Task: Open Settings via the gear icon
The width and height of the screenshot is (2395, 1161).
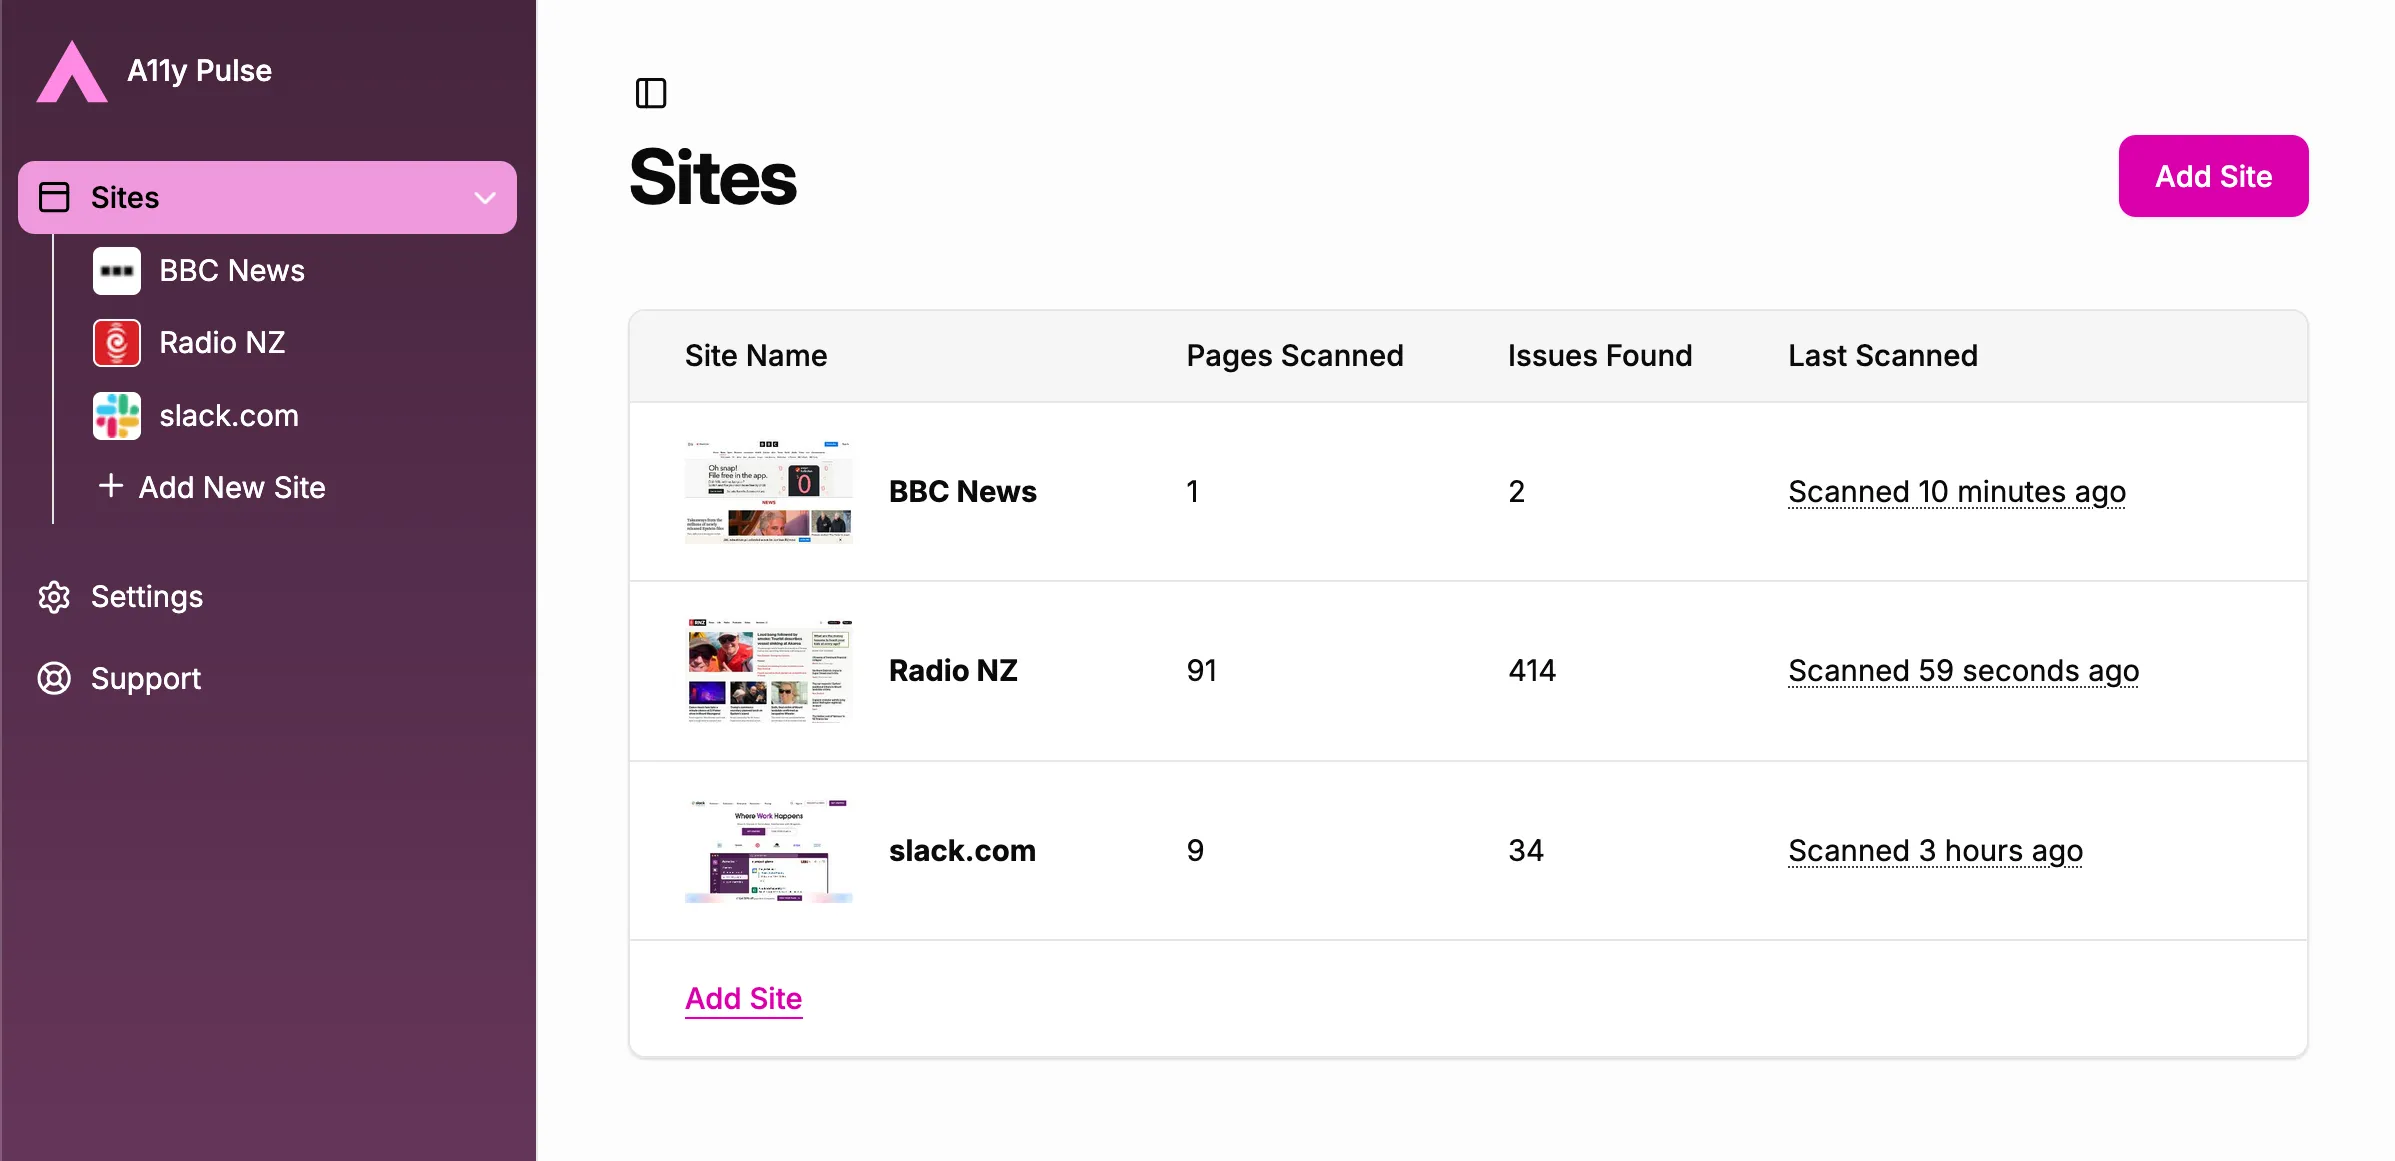Action: pos(54,596)
